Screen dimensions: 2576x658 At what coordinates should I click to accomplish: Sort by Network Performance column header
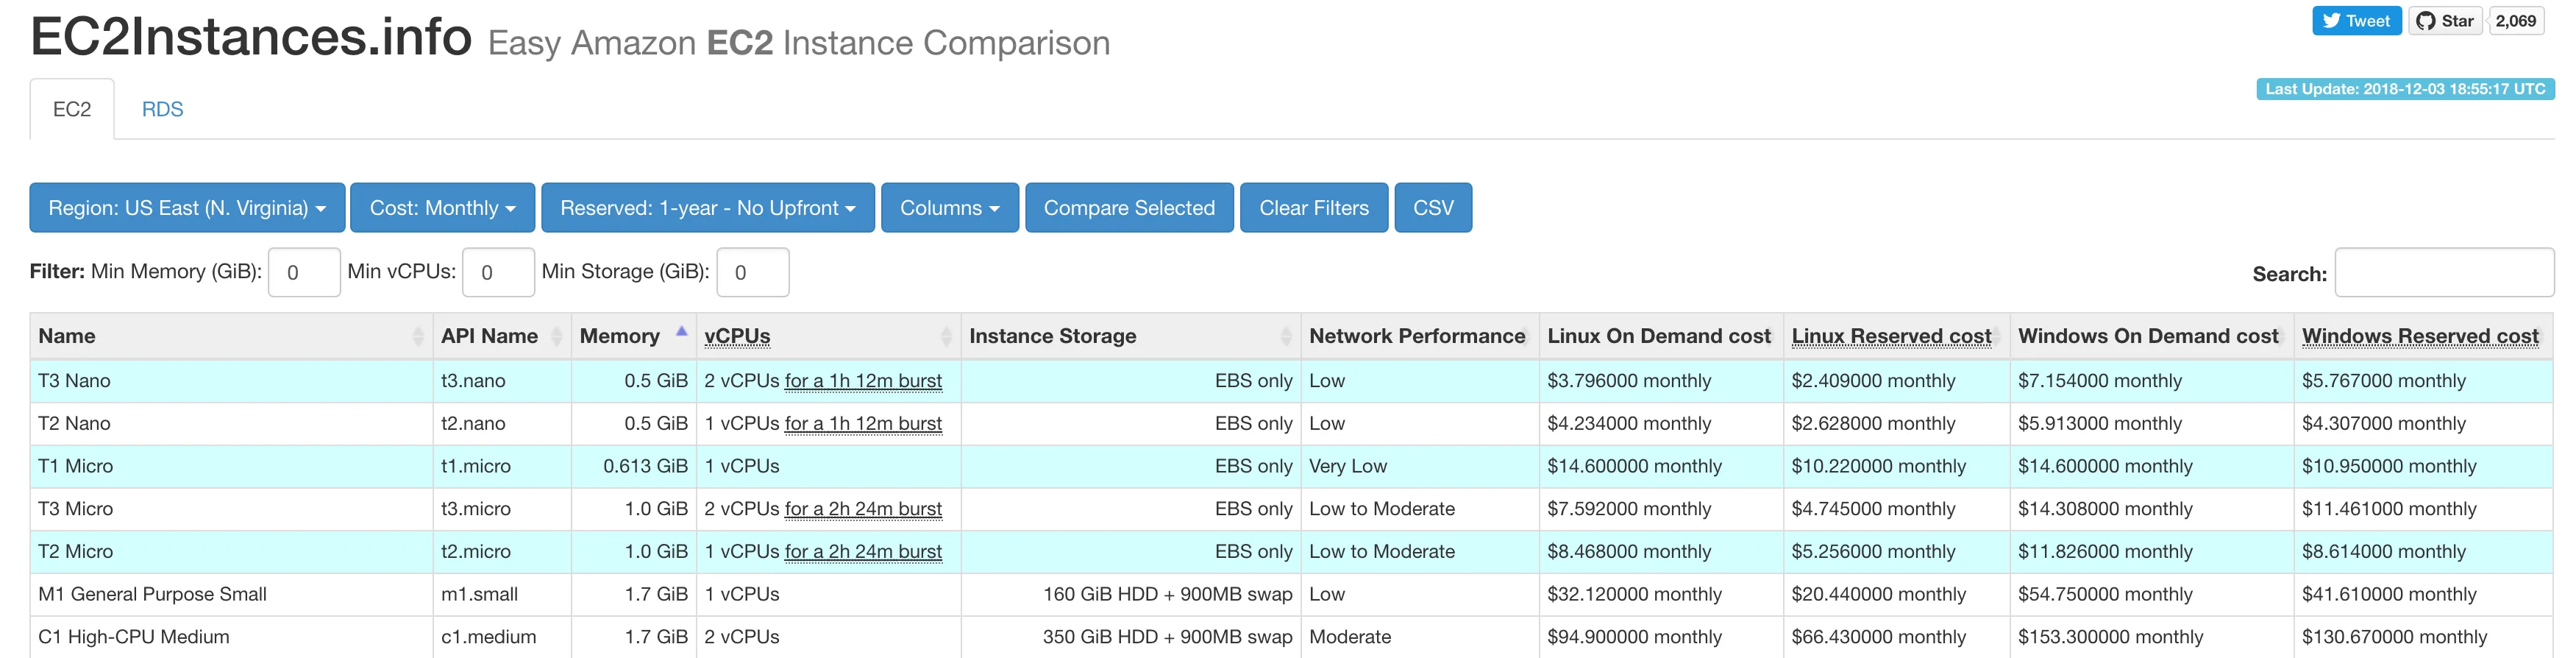1417,337
